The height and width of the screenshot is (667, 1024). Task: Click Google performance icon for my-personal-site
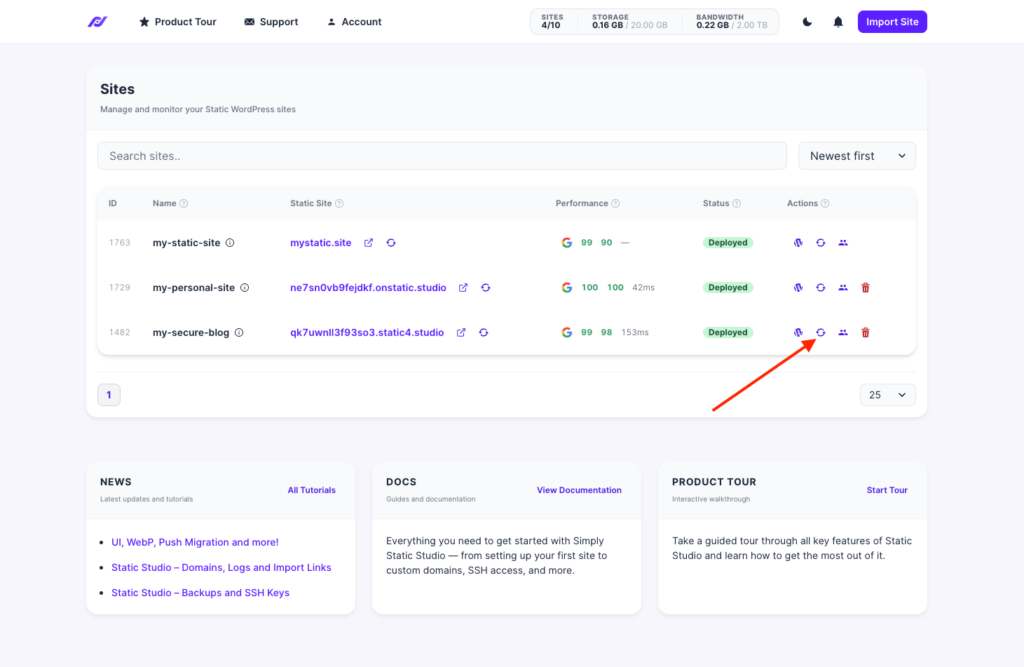coord(567,287)
